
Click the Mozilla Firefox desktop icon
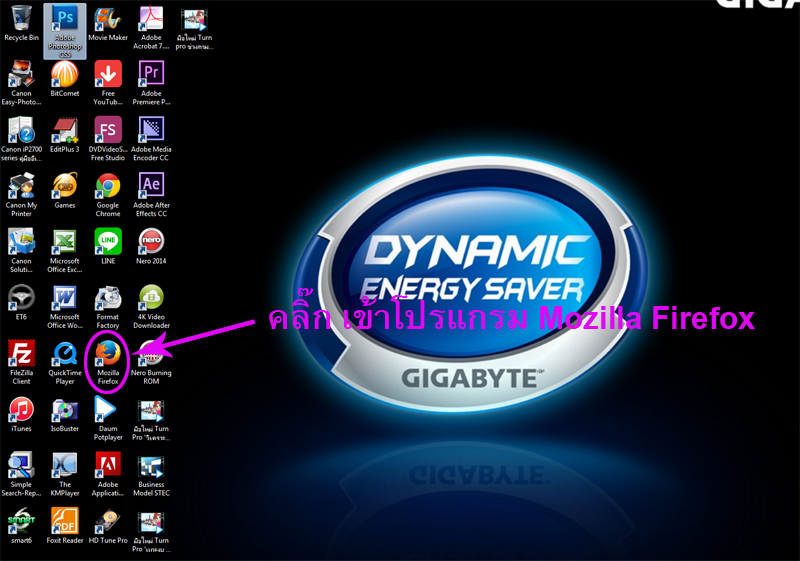[108, 354]
